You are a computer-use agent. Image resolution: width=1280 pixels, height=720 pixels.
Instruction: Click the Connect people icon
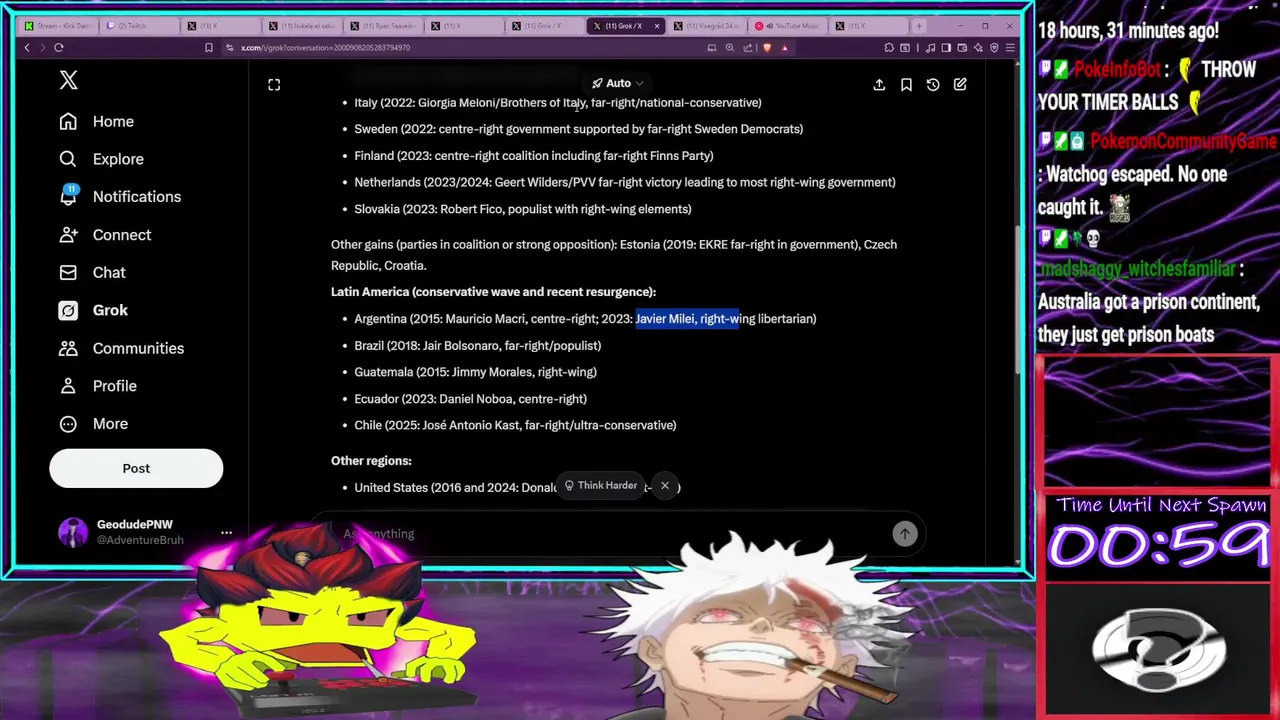click(68, 235)
